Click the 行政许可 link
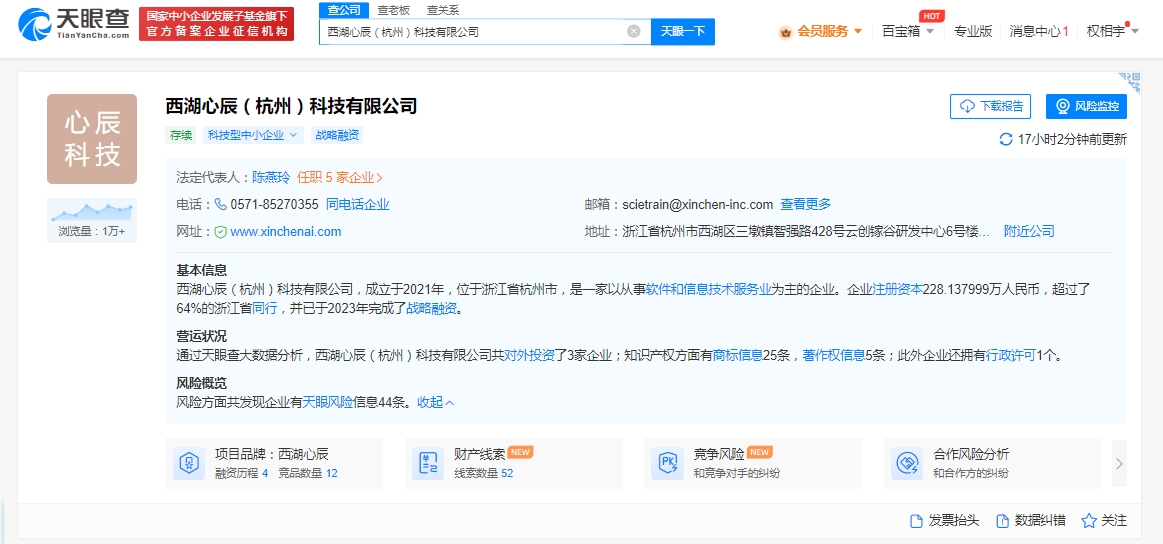 [1011, 355]
